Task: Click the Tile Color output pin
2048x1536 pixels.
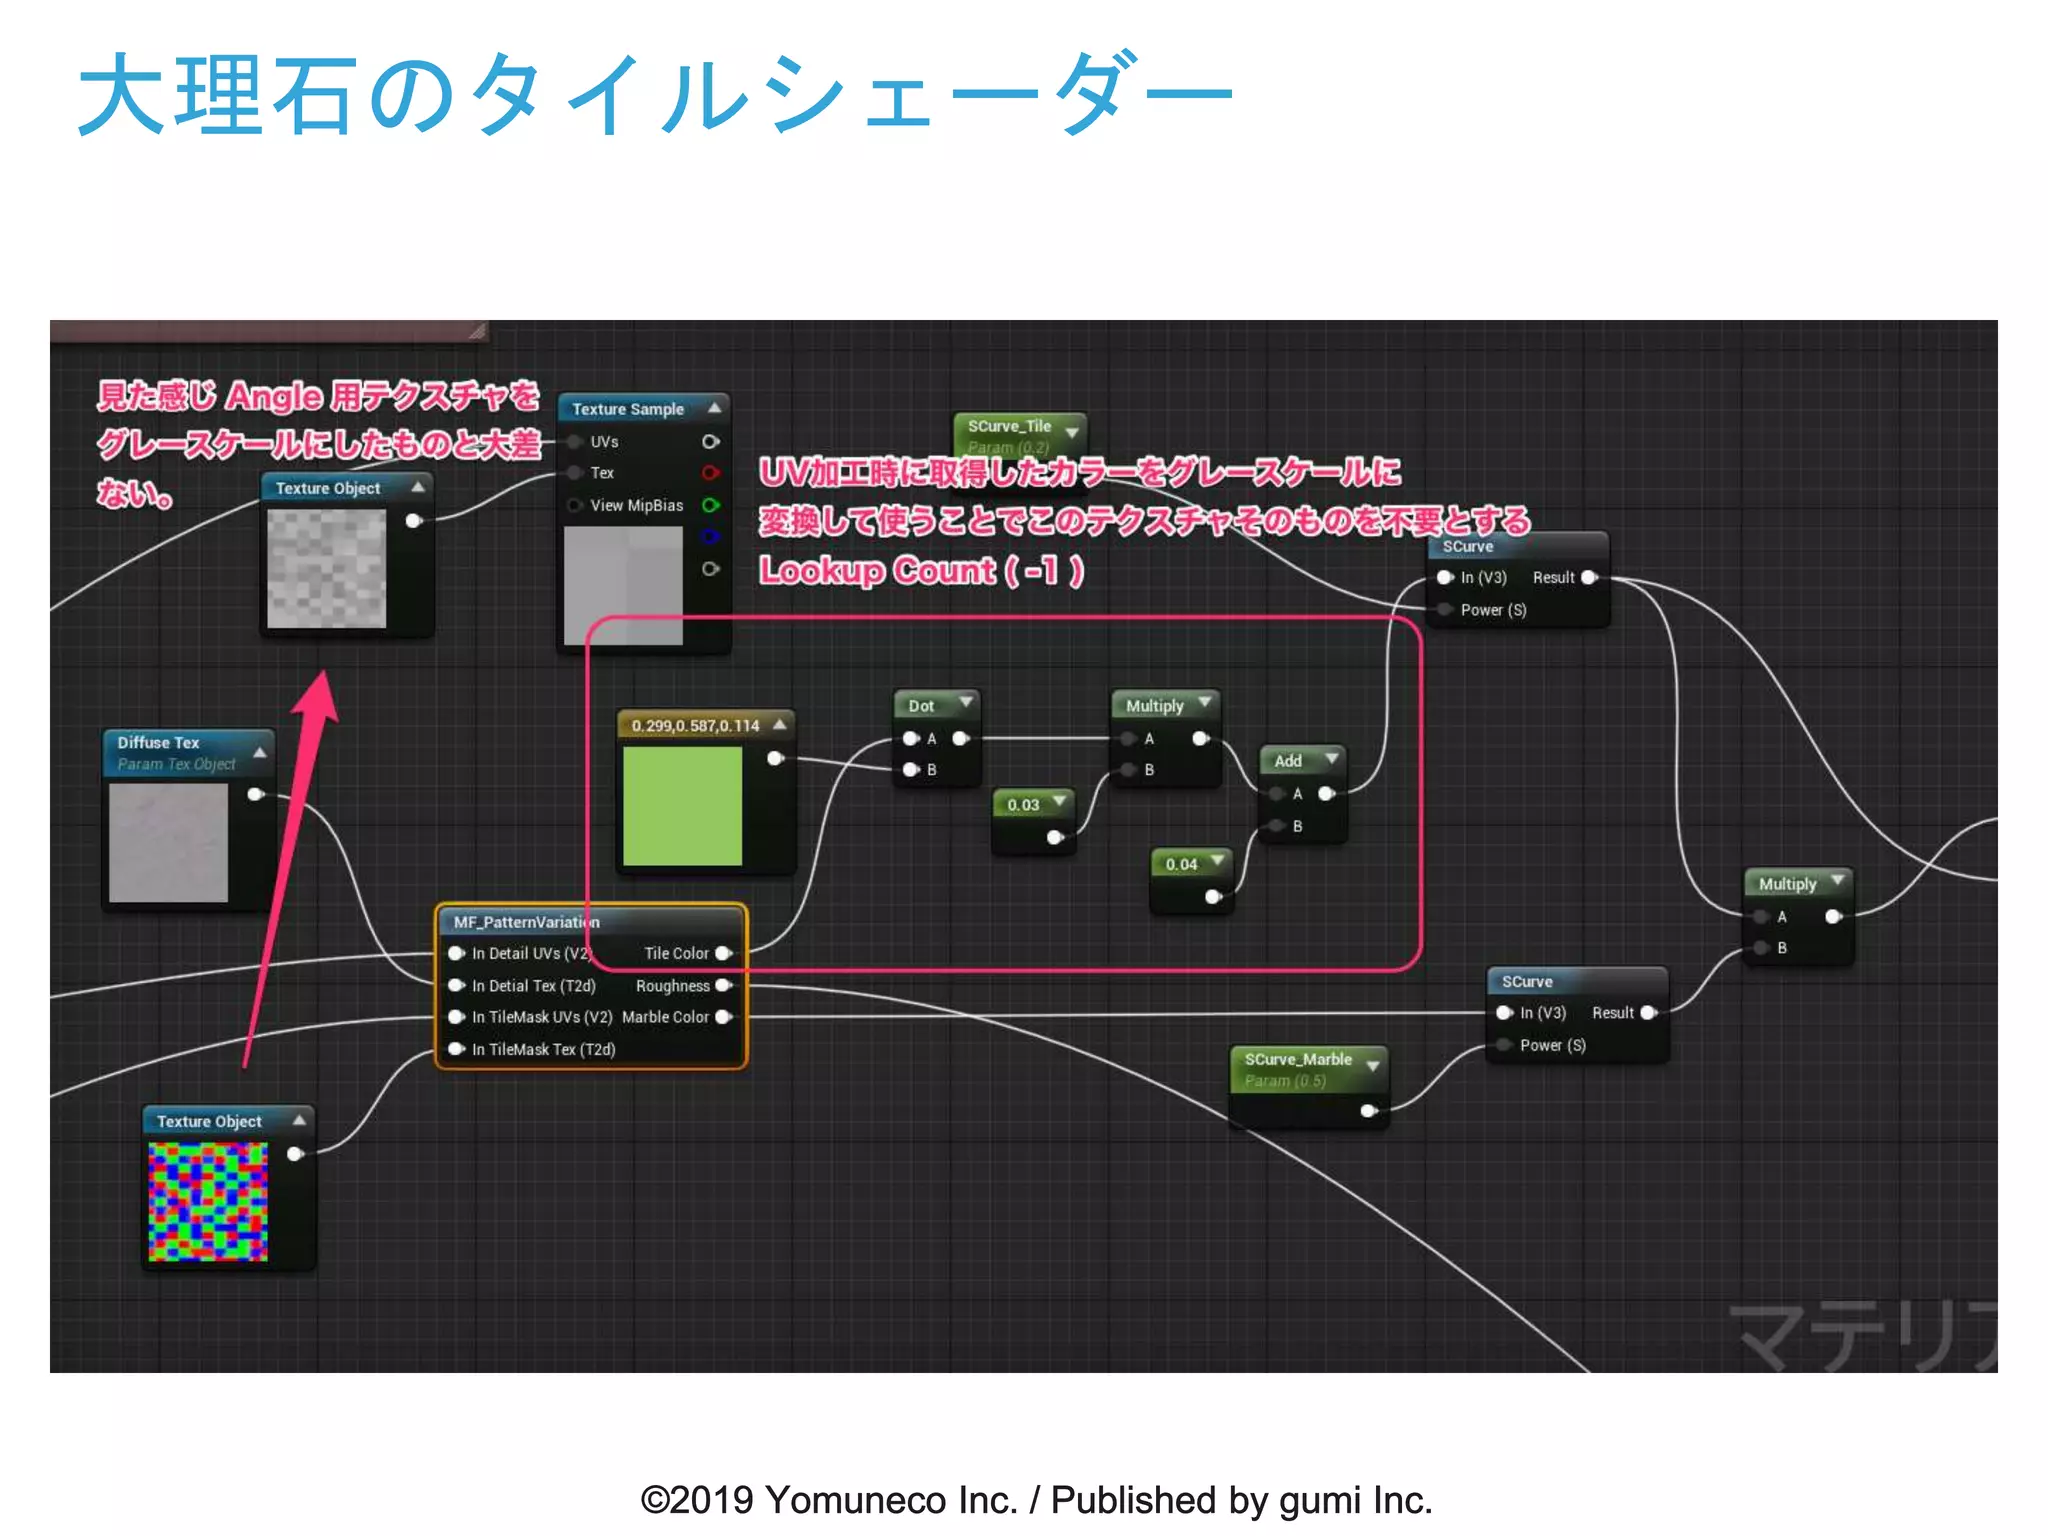Action: point(724,953)
